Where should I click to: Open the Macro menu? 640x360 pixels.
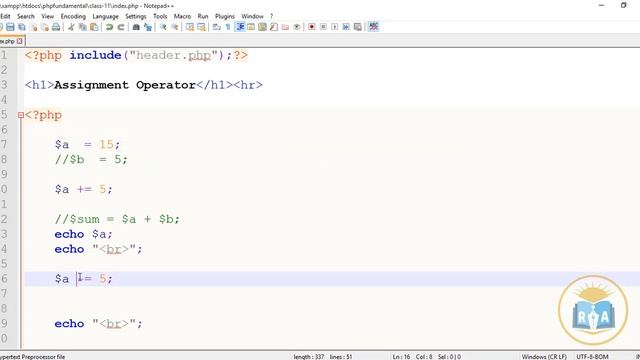click(x=182, y=16)
